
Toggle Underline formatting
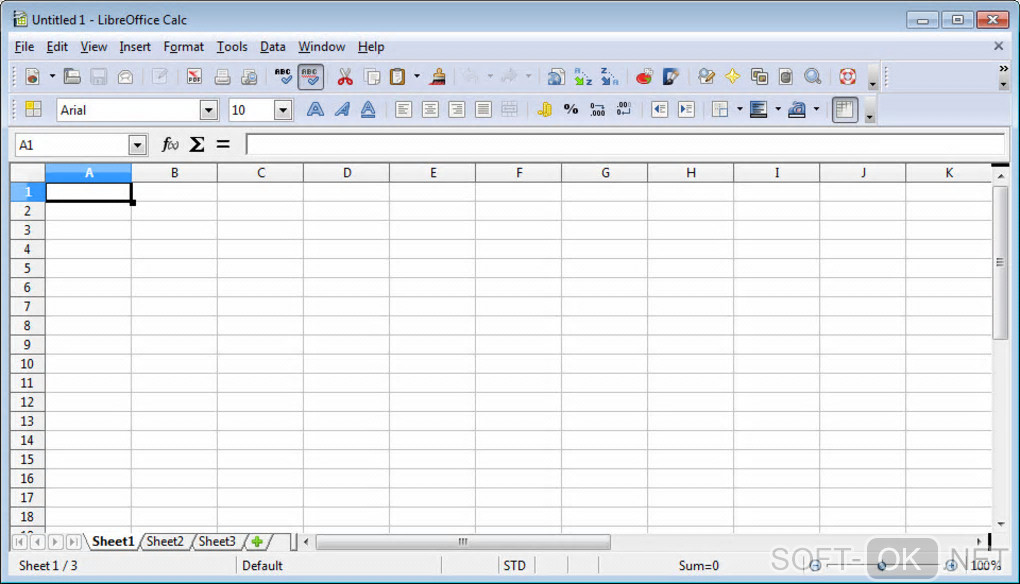pyautogui.click(x=368, y=109)
